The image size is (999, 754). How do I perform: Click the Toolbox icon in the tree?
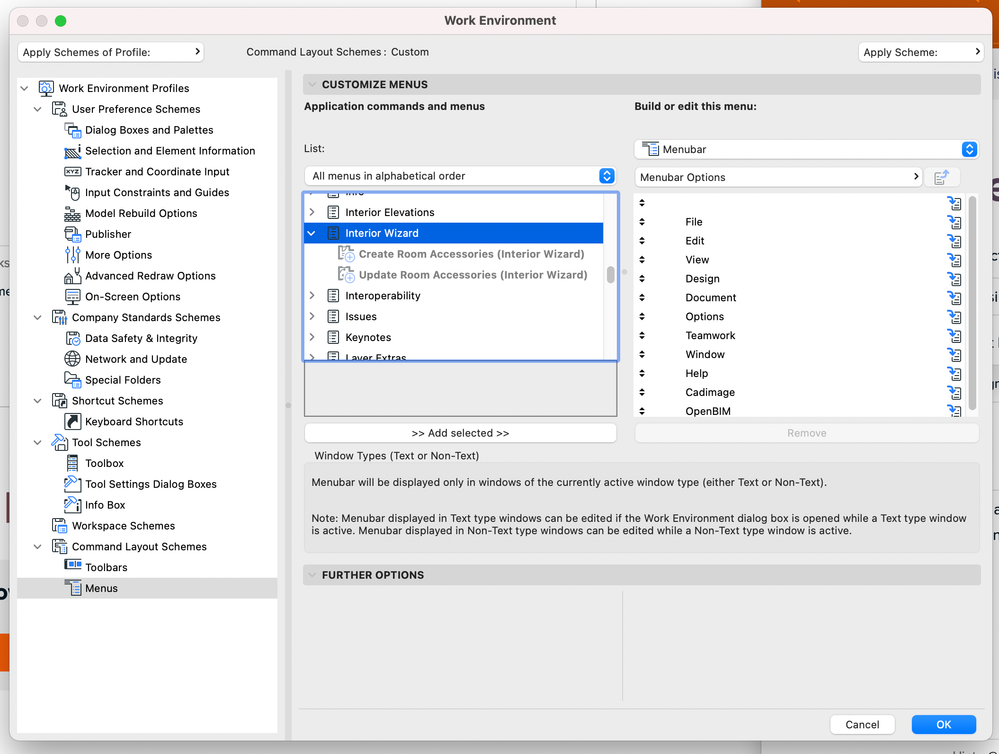pos(73,463)
